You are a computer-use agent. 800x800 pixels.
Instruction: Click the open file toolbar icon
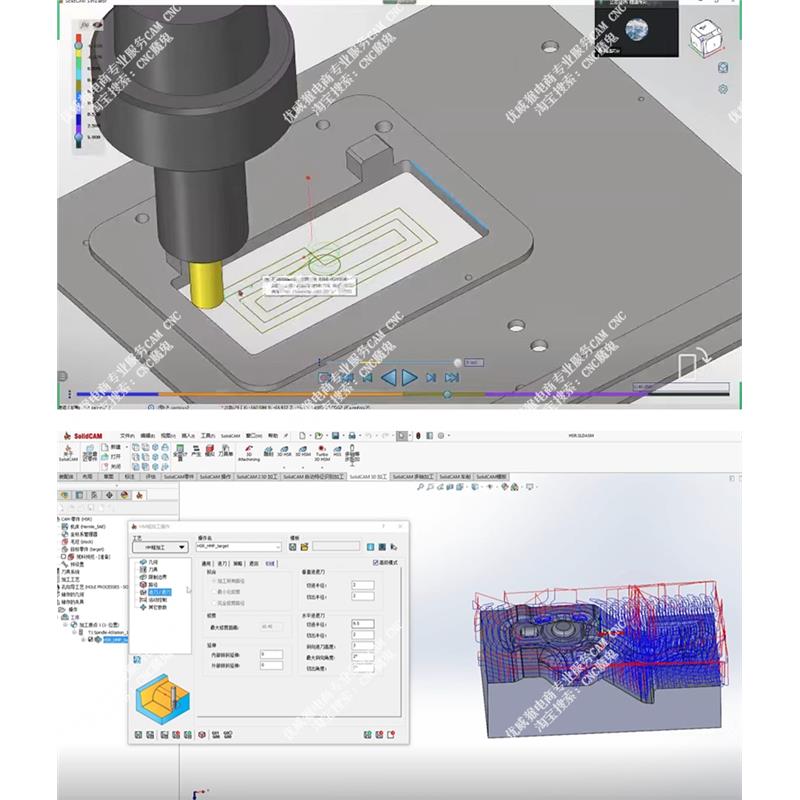point(318,436)
